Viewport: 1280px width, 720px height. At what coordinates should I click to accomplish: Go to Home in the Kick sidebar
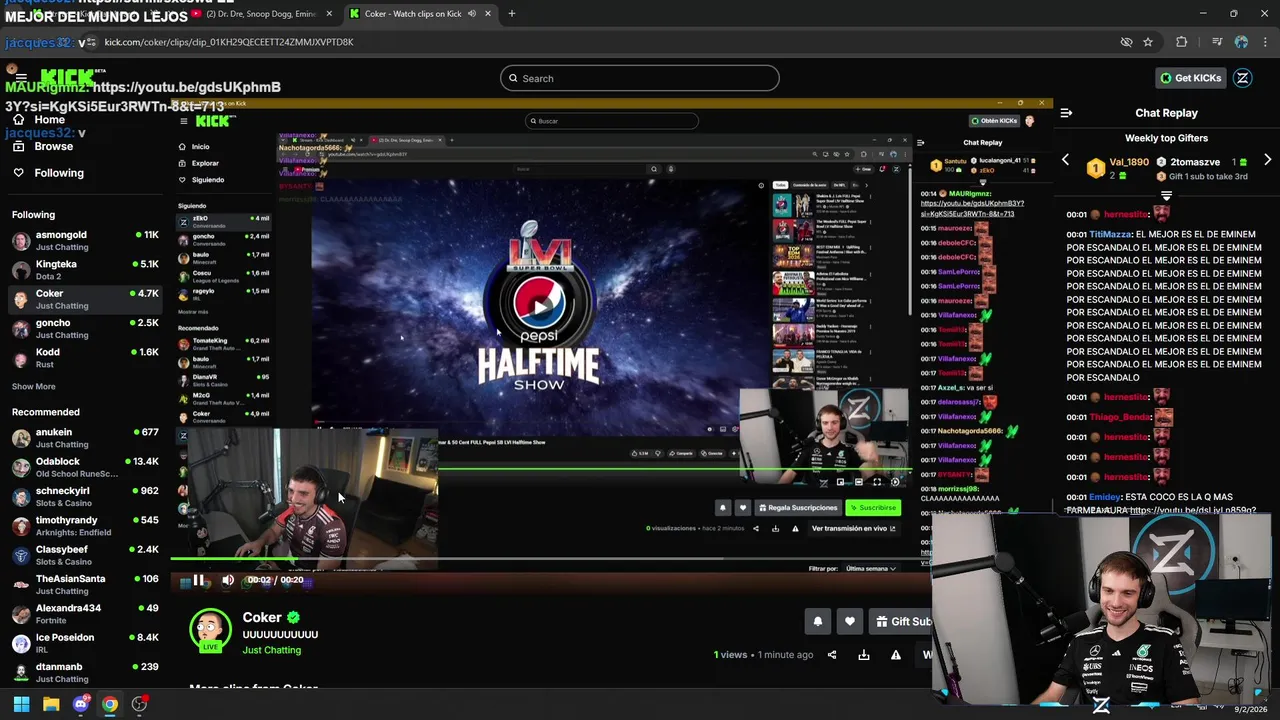[x=49, y=119]
